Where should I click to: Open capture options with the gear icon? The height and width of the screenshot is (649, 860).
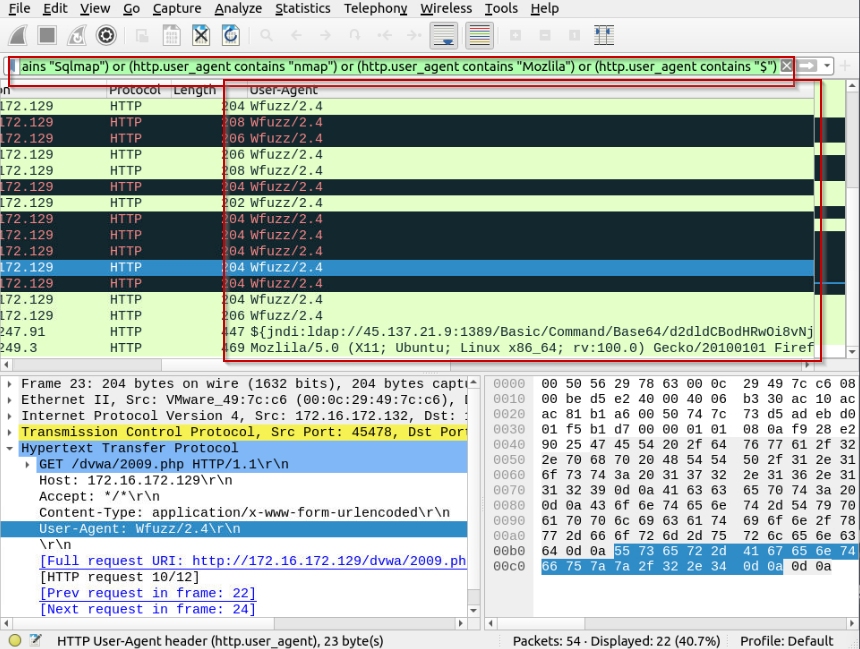point(106,35)
